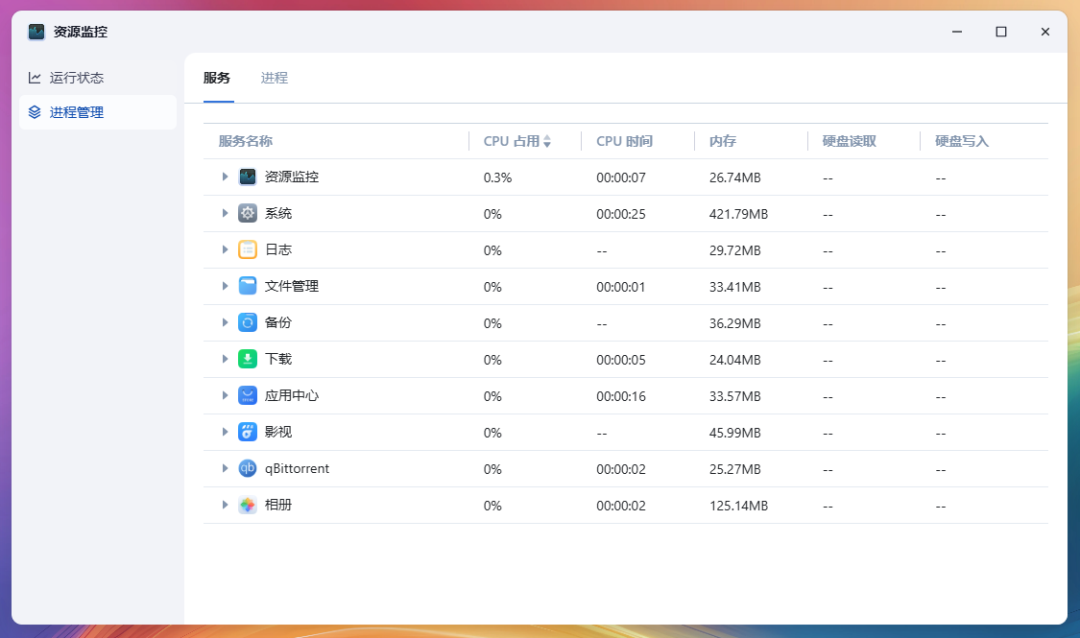Select 进程管理 in the sidebar
Viewport: 1080px width, 638px height.
tap(98, 112)
